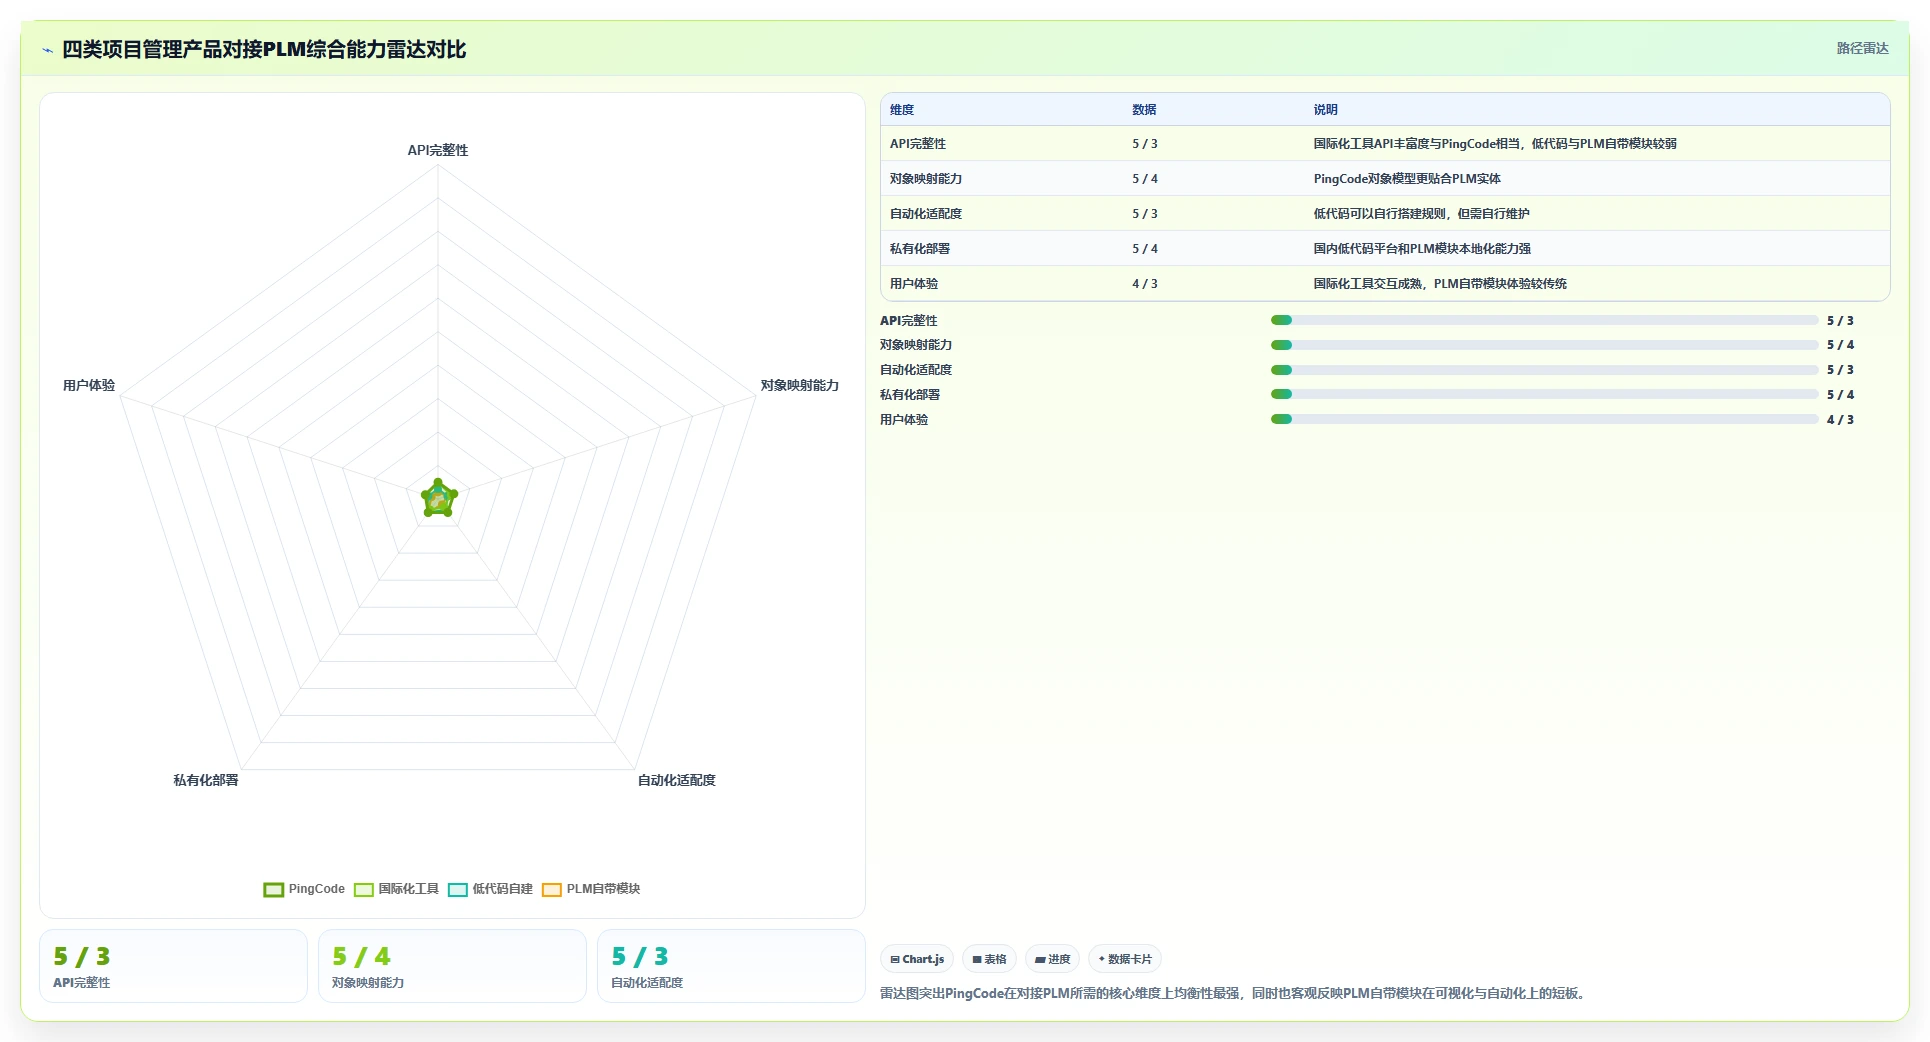The width and height of the screenshot is (1930, 1042).
Task: Select the API完整性 row in the table
Action: click(x=1385, y=144)
